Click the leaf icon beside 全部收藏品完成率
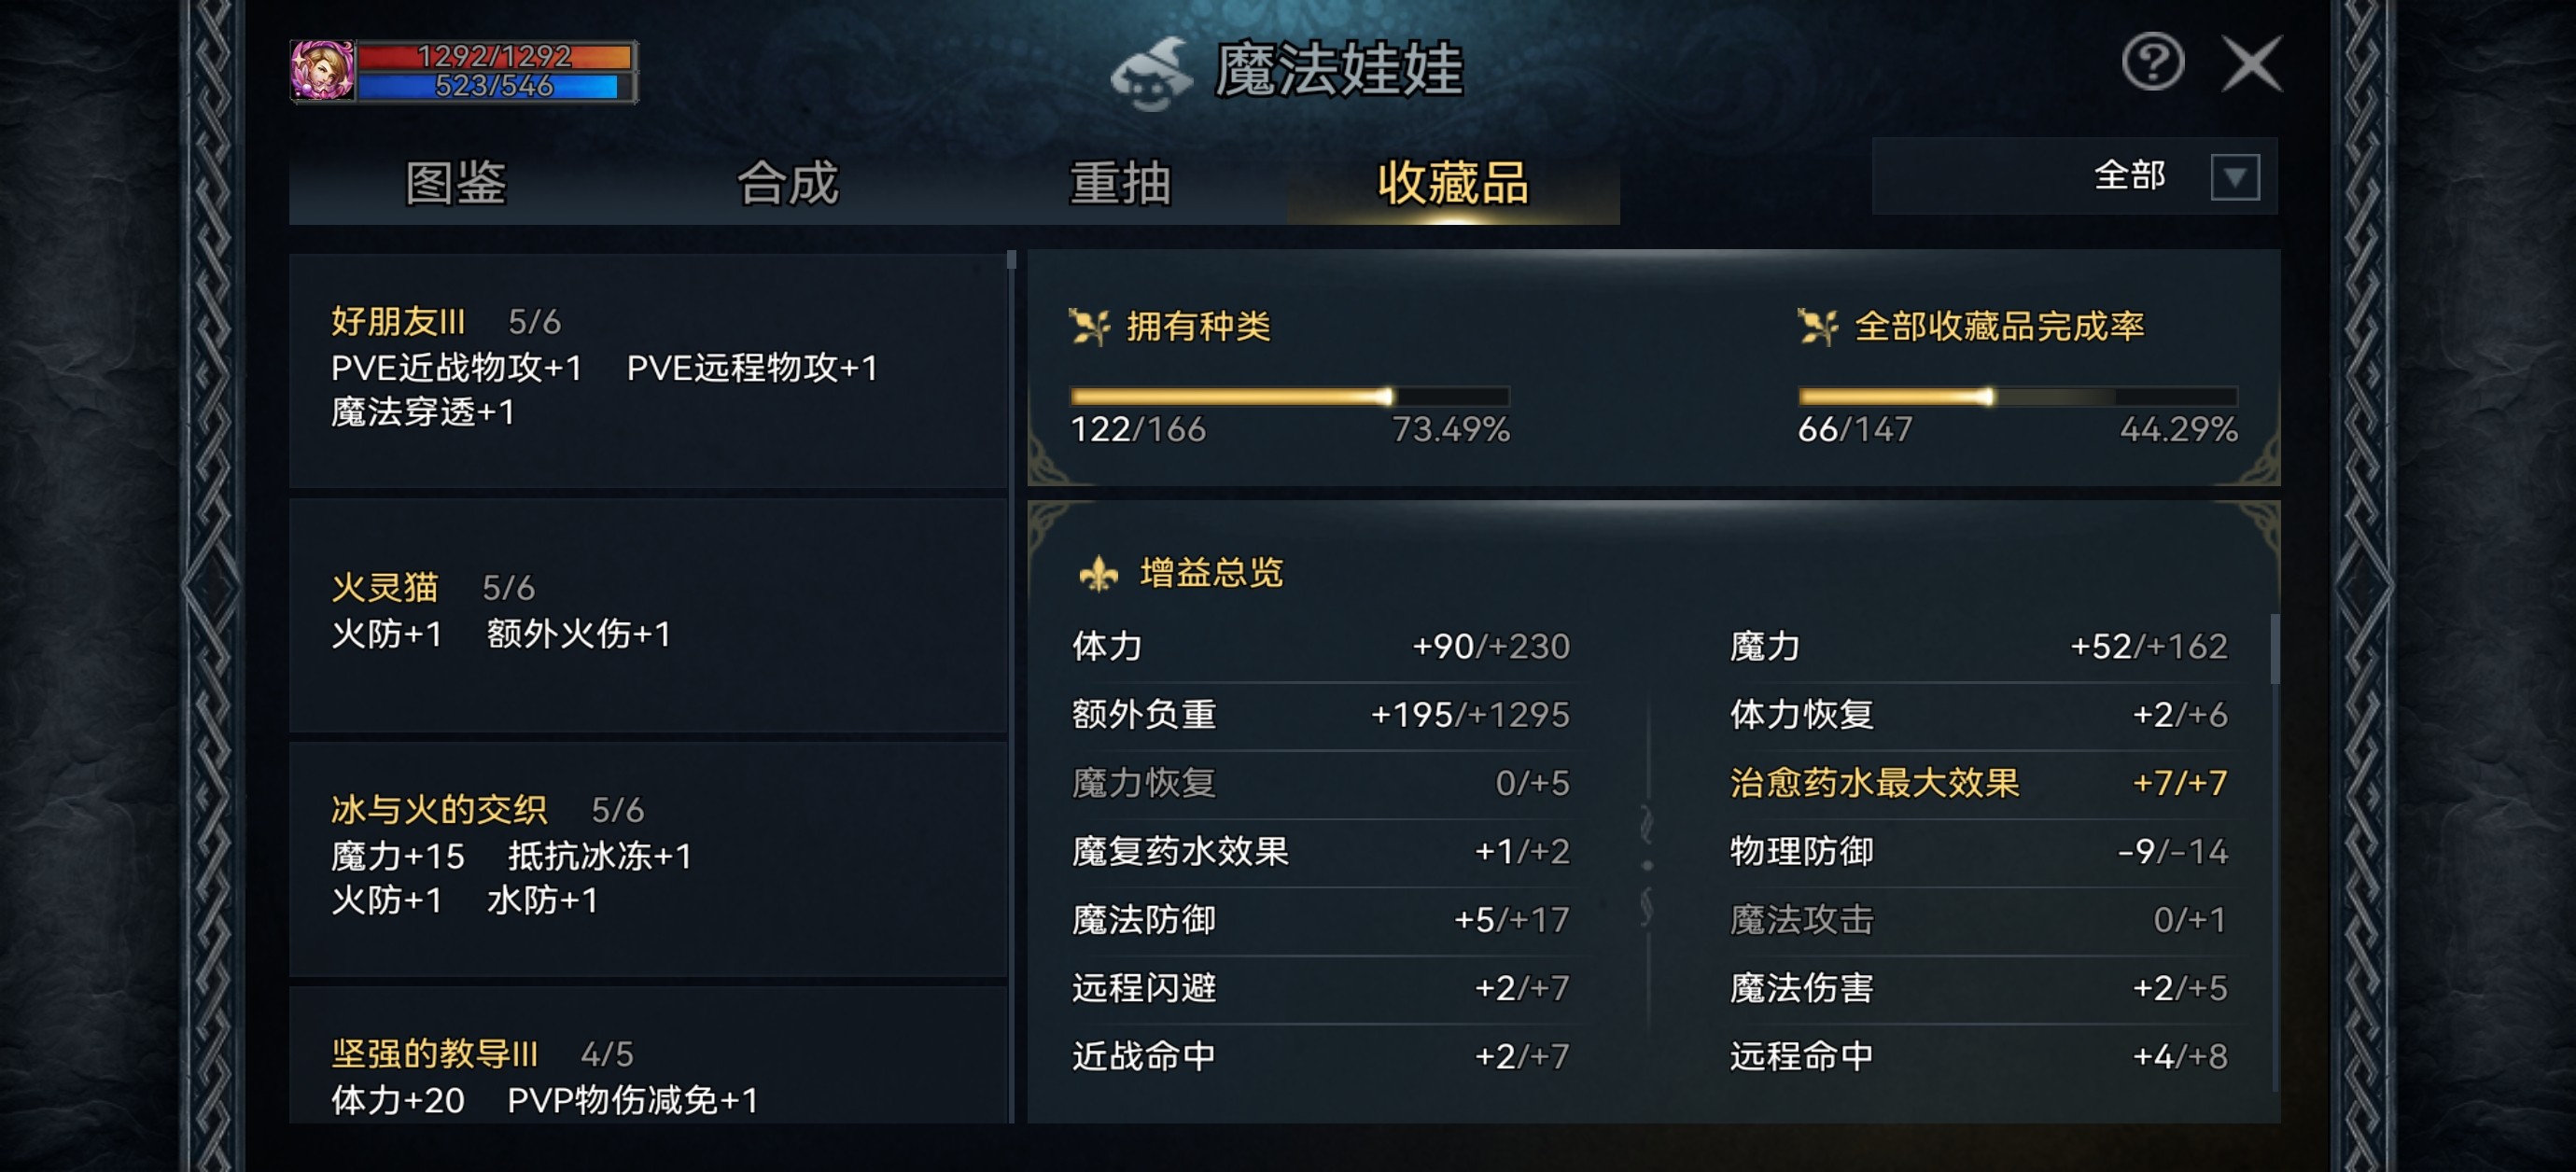The image size is (2576, 1172). pos(1817,326)
